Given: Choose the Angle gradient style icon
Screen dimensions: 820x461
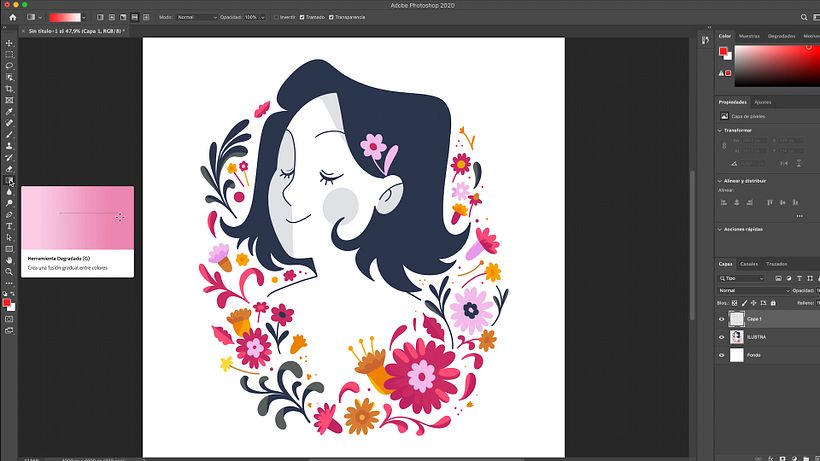Looking at the screenshot, I should click(123, 17).
